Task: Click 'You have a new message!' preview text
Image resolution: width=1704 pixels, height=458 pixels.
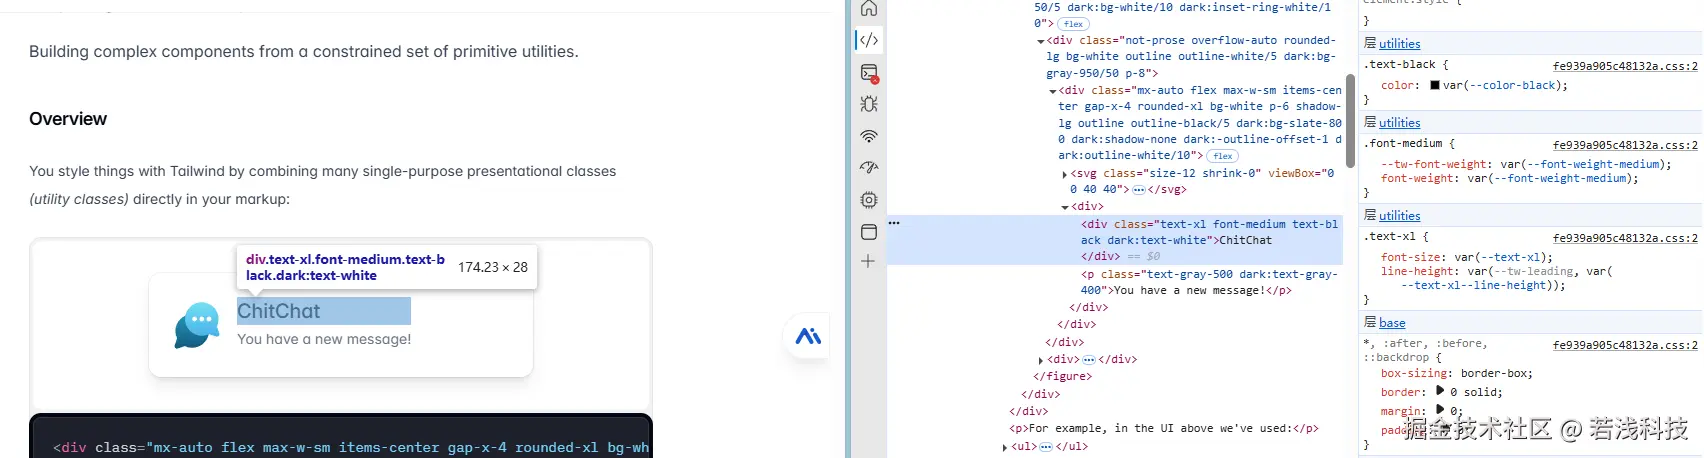Action: click(x=324, y=339)
